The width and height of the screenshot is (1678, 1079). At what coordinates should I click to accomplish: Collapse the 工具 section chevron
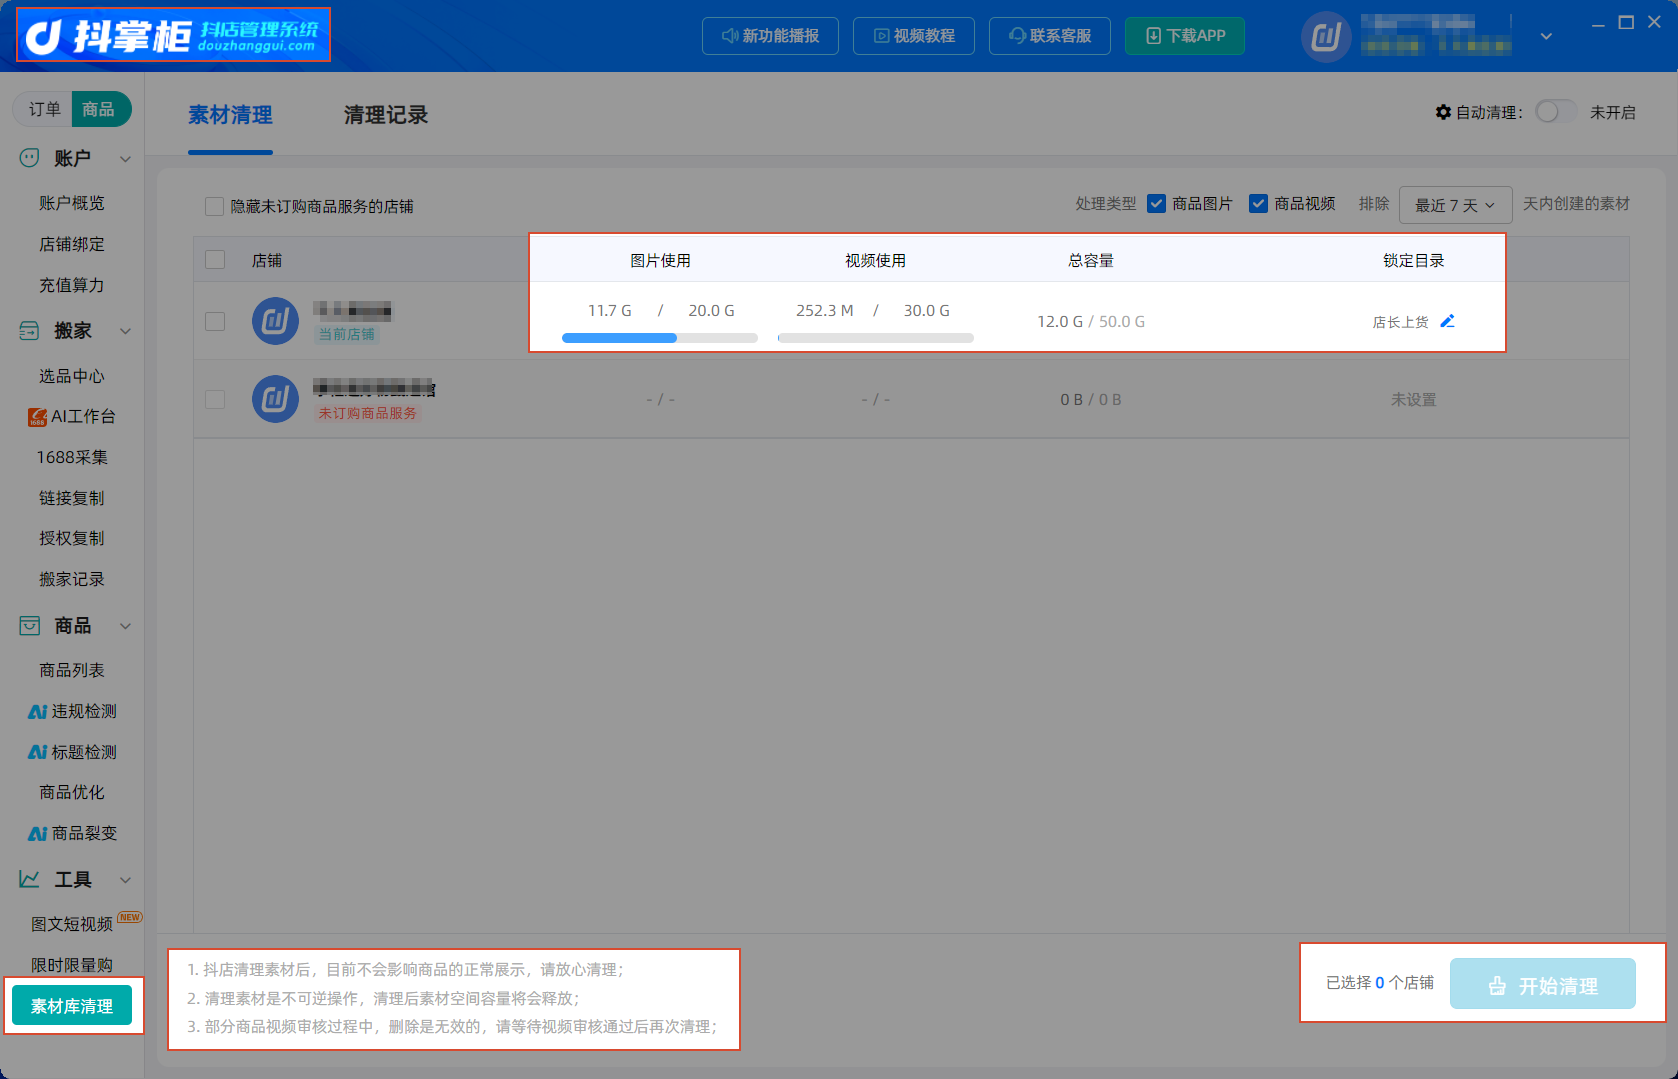pyautogui.click(x=126, y=880)
